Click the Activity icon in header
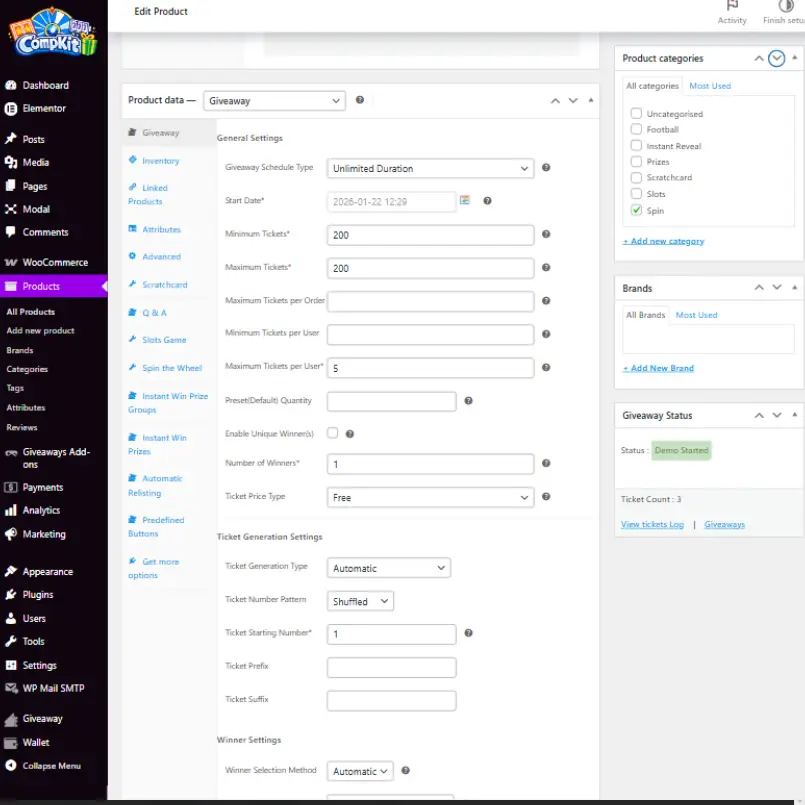Screen dimensions: 805x805 pos(732,8)
